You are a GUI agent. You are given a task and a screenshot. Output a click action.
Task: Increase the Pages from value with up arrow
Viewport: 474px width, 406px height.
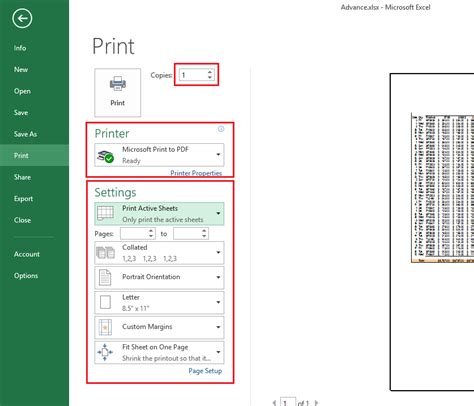(151, 231)
